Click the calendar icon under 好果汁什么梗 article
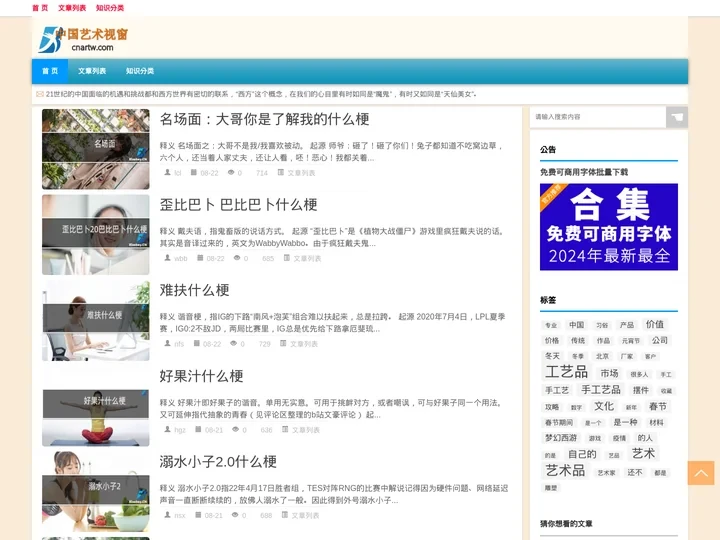 (198, 429)
